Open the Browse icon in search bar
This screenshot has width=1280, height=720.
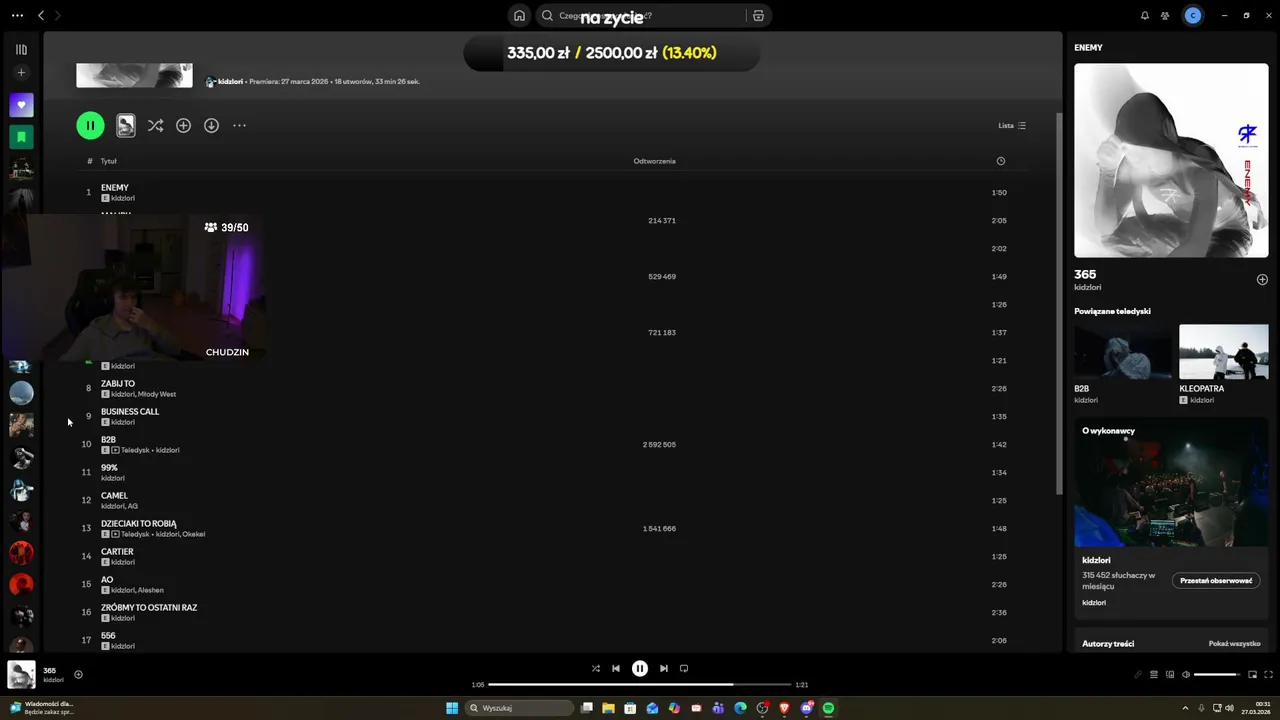758,16
